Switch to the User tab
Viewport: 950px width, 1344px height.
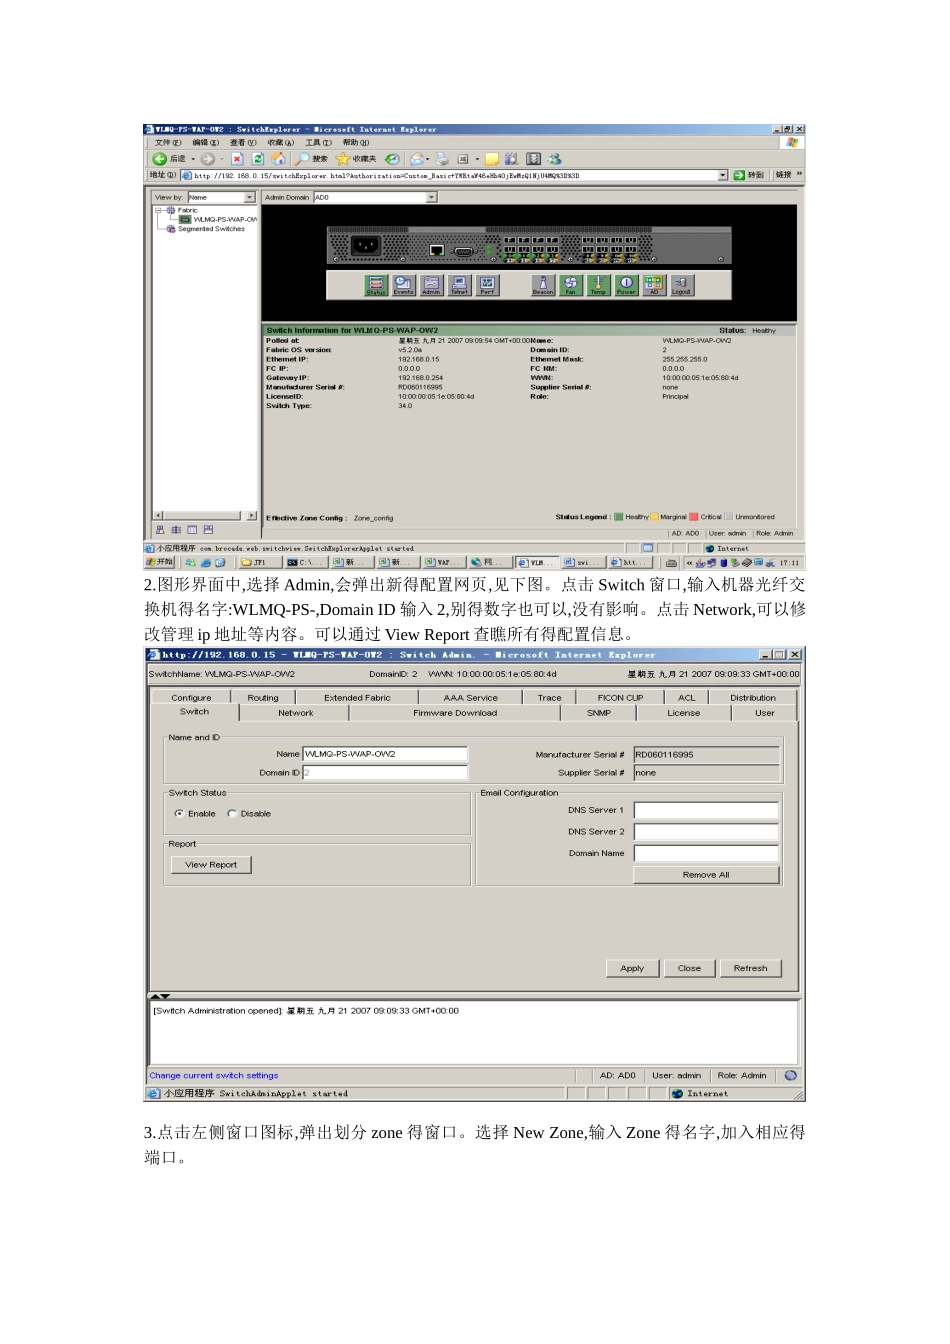(x=764, y=713)
